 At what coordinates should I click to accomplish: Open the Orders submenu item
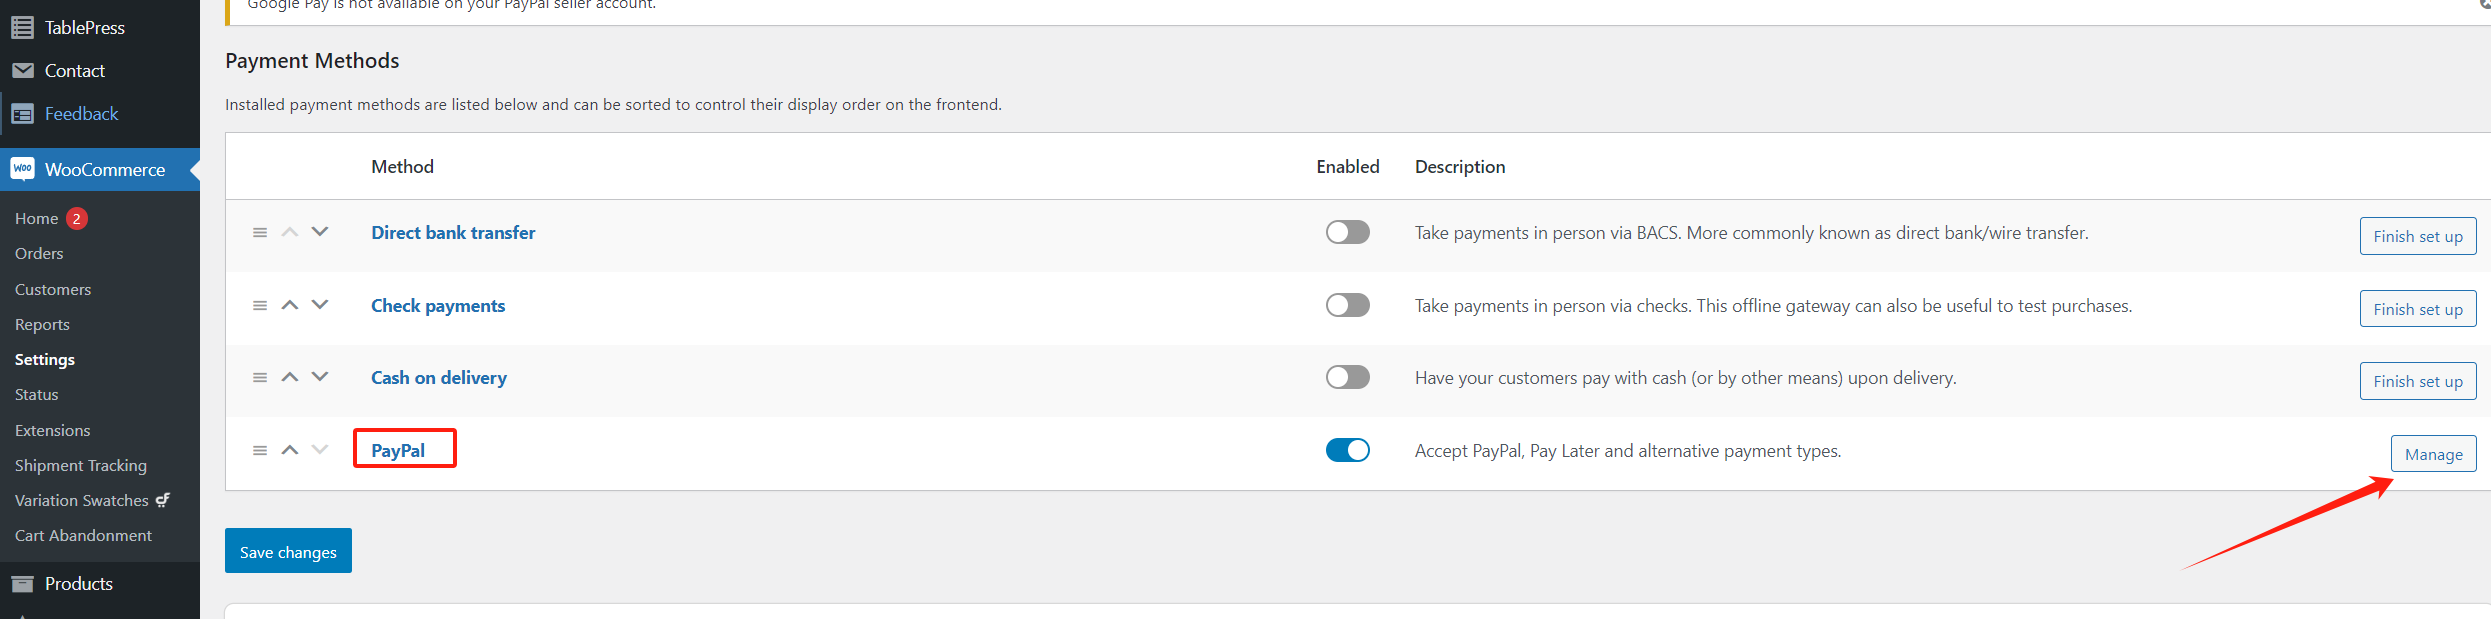coord(39,254)
